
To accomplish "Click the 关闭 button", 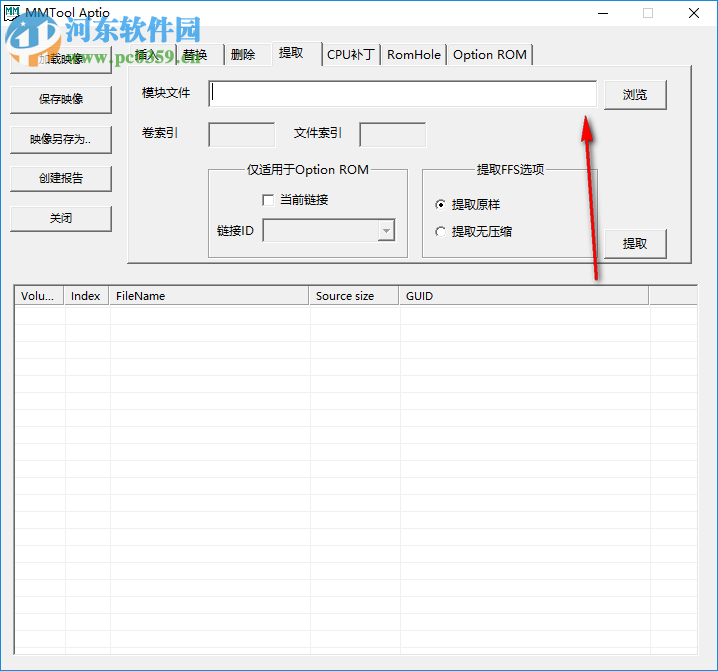I will click(x=61, y=218).
